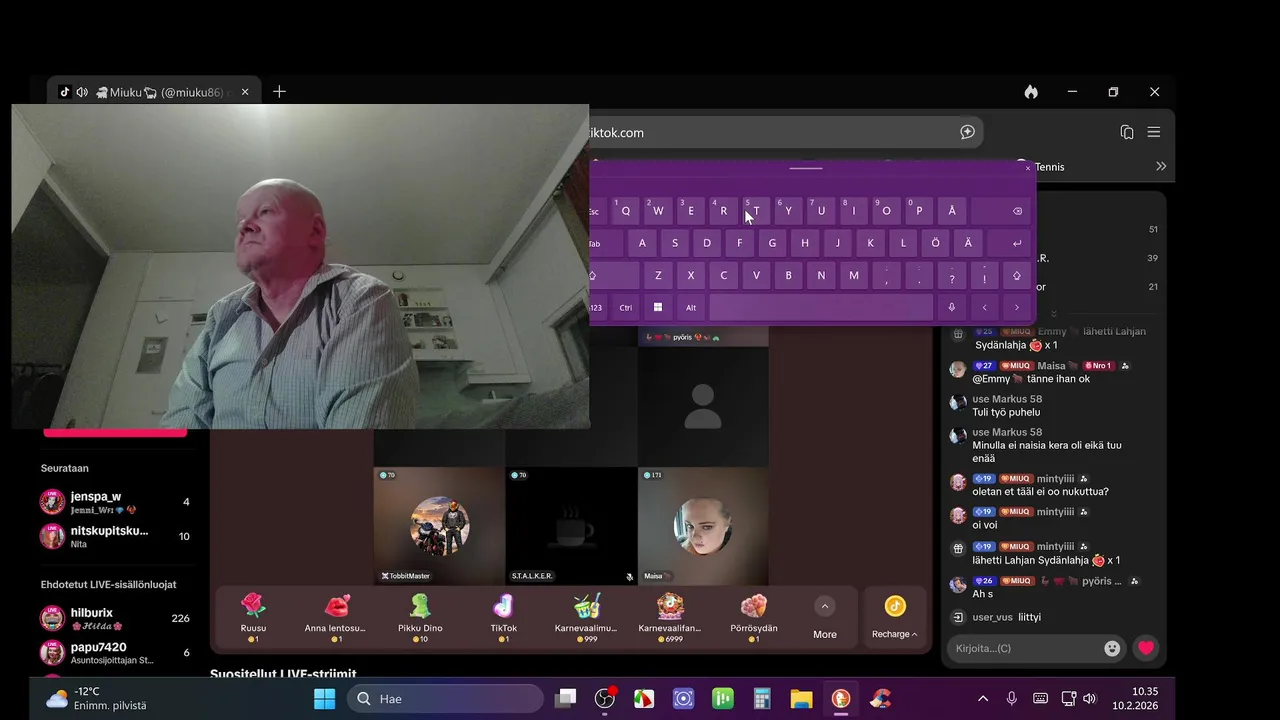Open Windows Start menu
This screenshot has width=1280, height=720.
pos(325,698)
